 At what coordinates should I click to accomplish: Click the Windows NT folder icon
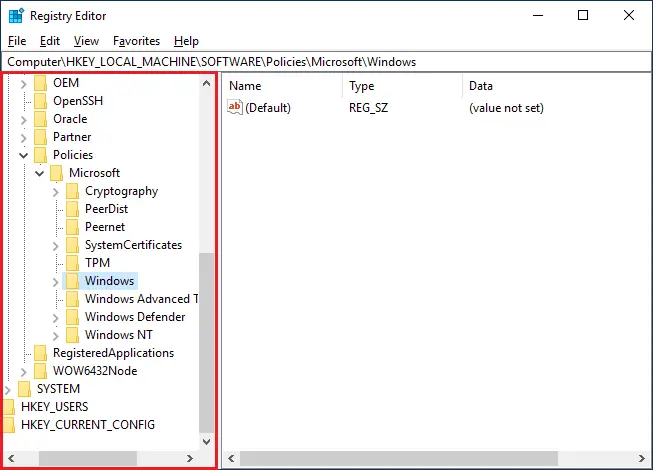[x=72, y=335]
